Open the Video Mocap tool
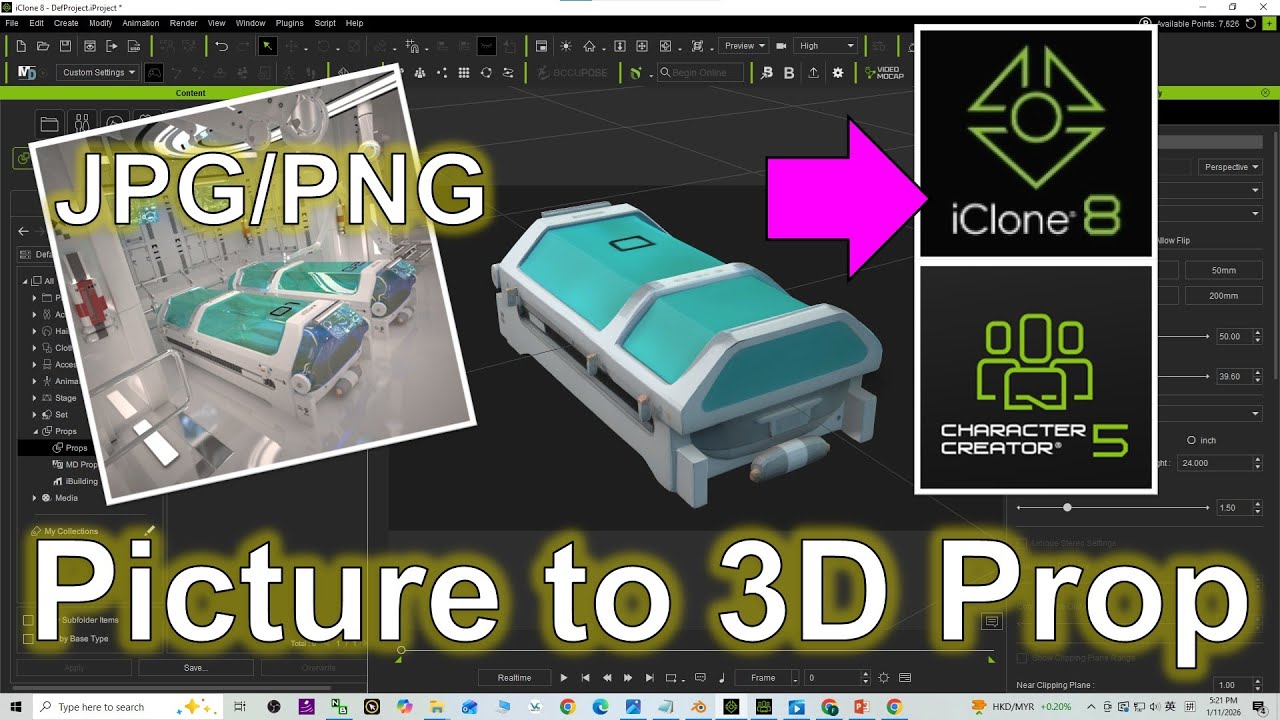 [882, 73]
